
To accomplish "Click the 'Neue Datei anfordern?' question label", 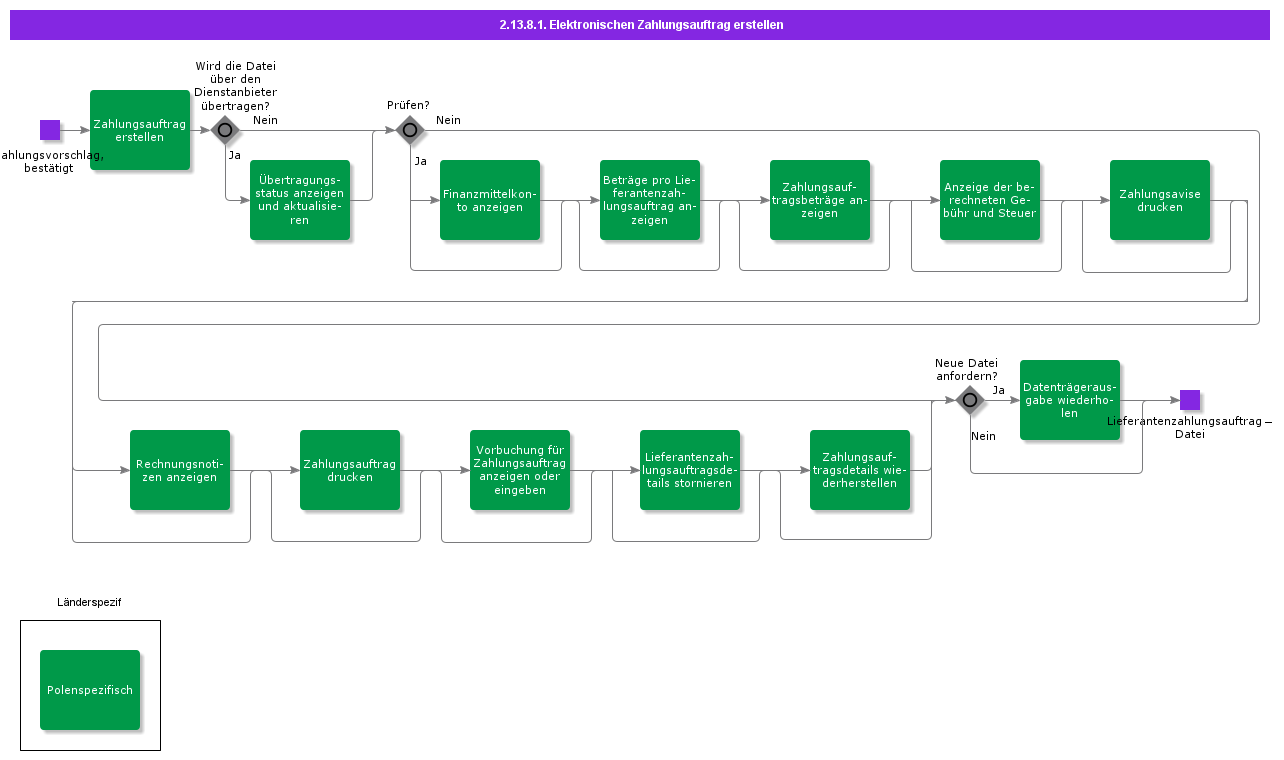I will 966,369.
